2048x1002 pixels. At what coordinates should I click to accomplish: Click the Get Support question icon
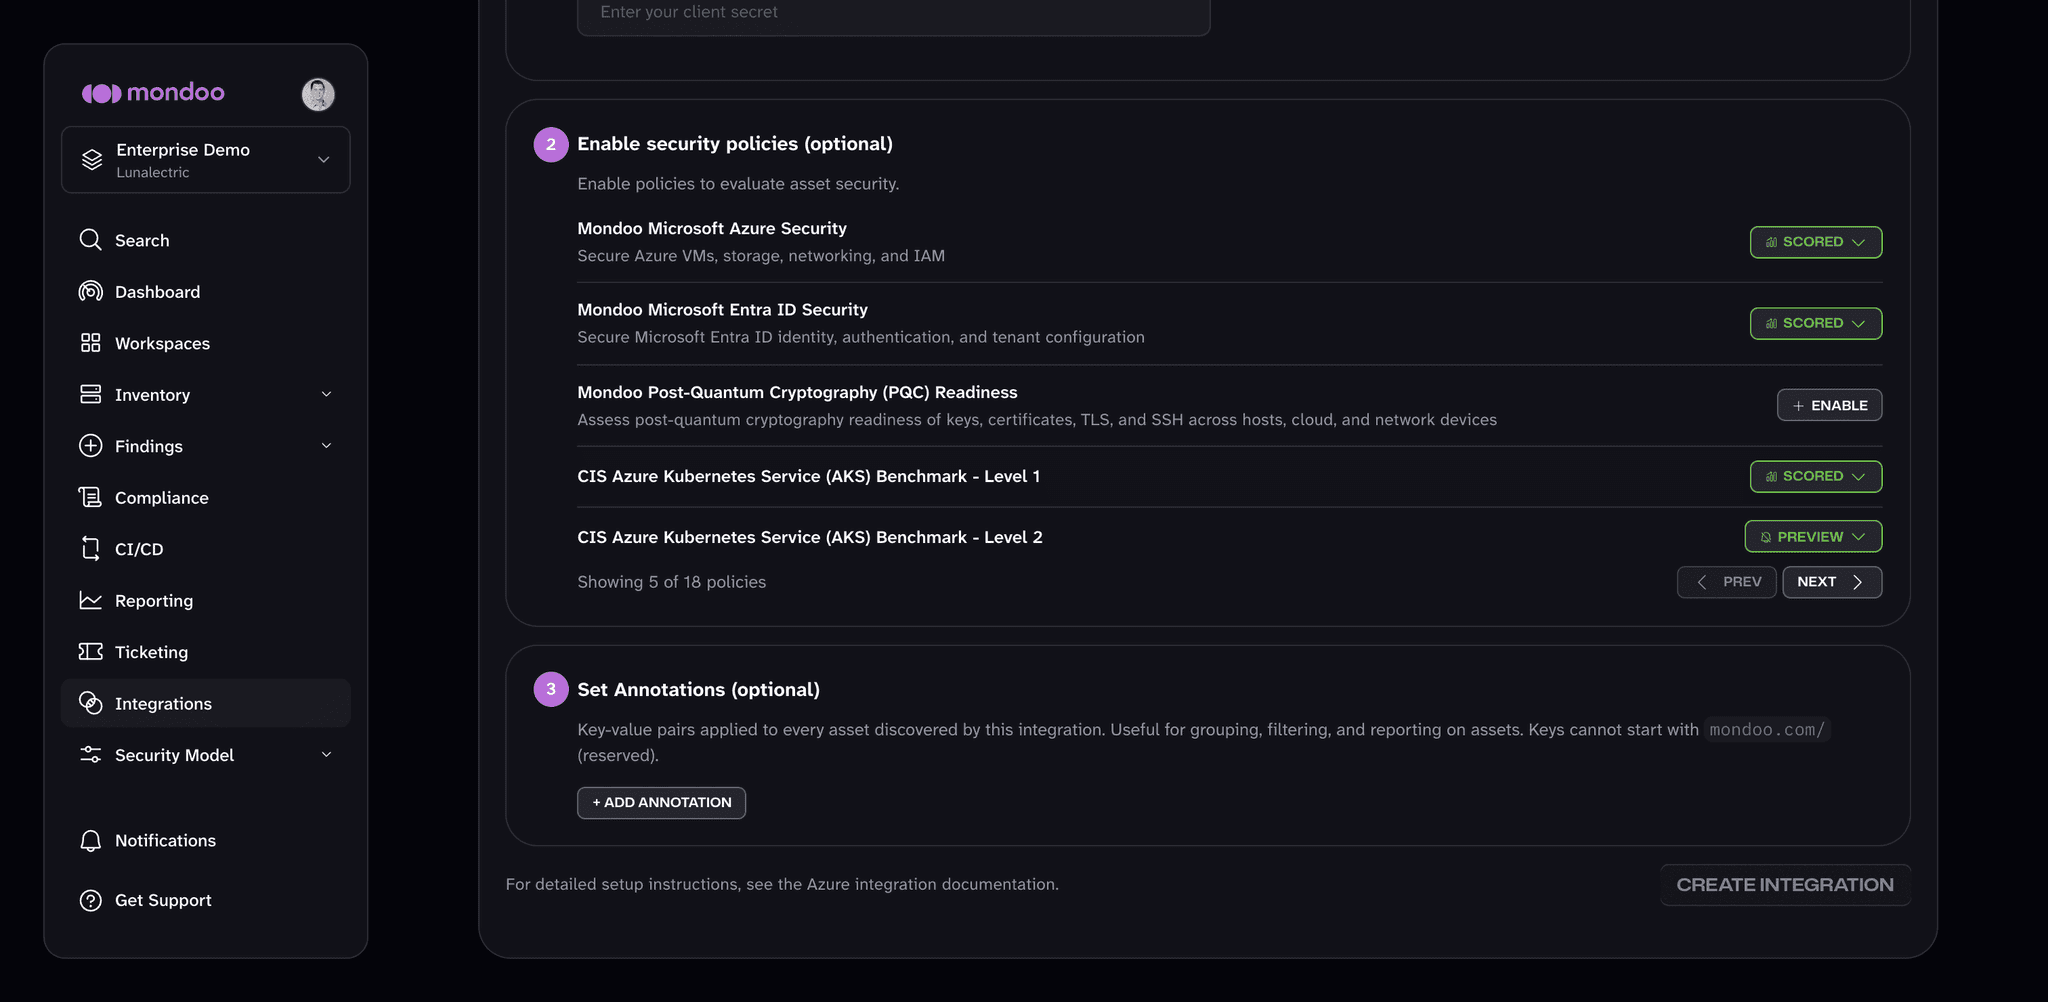(90, 900)
